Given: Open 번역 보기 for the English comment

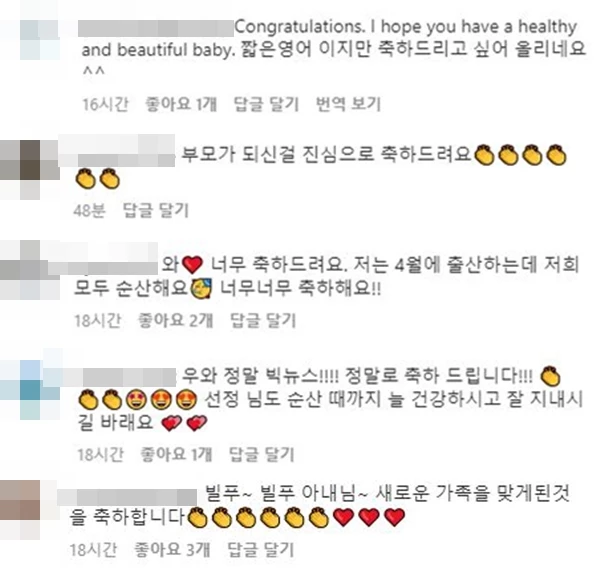Looking at the screenshot, I should [348, 104].
